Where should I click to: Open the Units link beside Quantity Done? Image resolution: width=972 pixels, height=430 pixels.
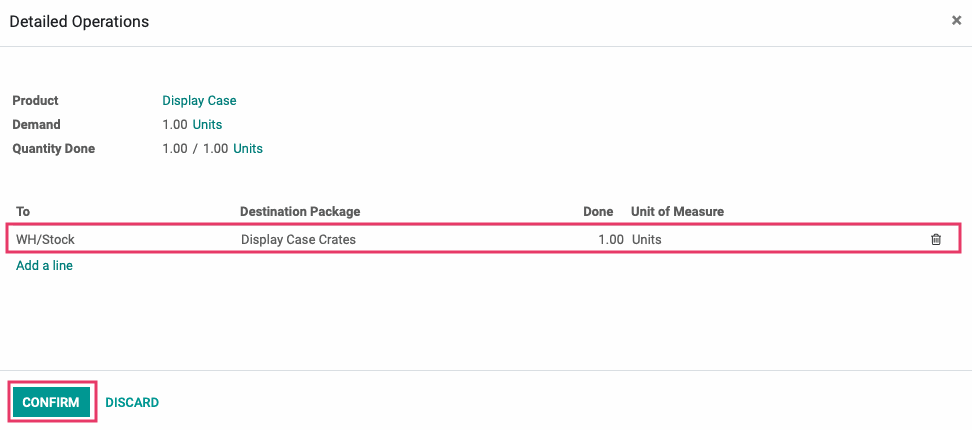[x=248, y=149]
